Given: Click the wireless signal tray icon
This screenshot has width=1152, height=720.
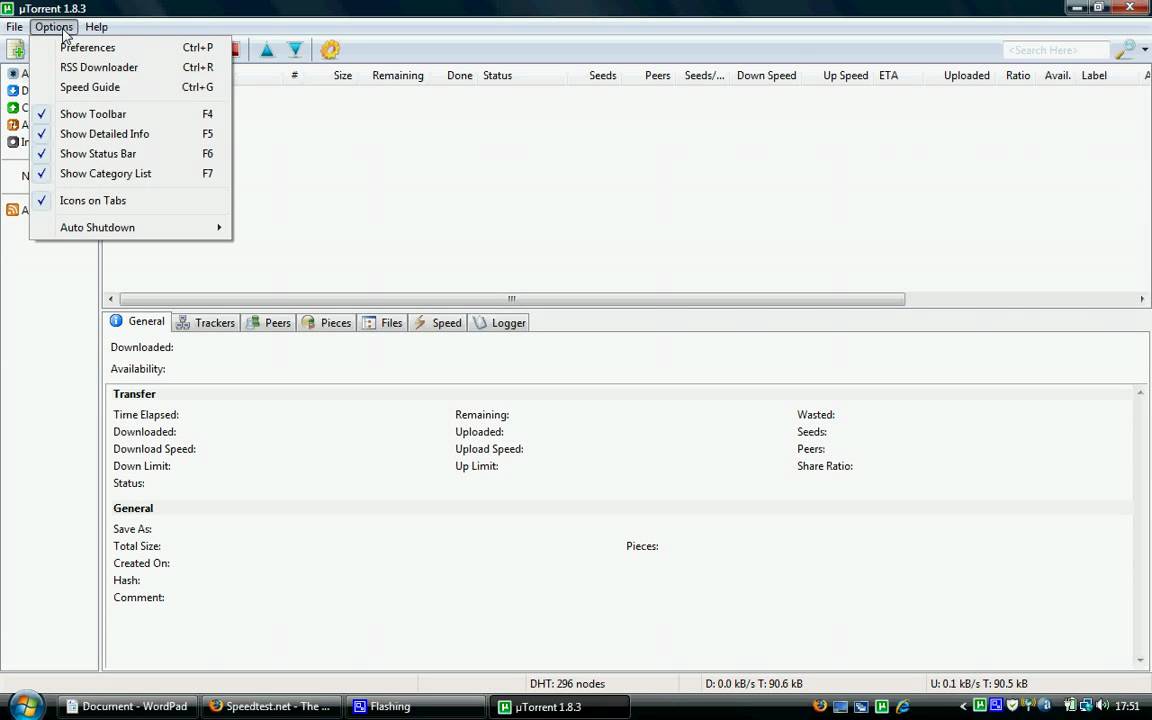Looking at the screenshot, I should click(1029, 706).
